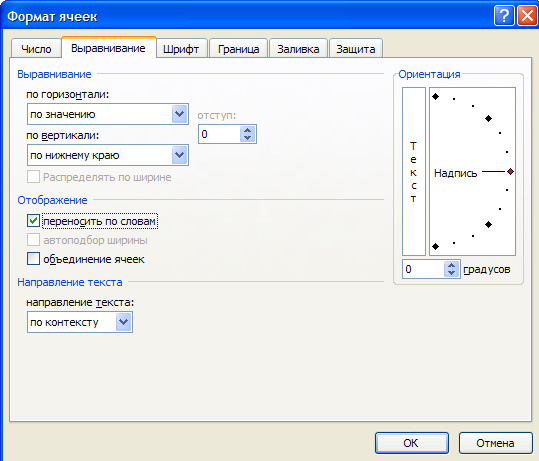Expand the по горизонтали dropdown arrow
Screen dimensions: 539x461
click(179, 114)
